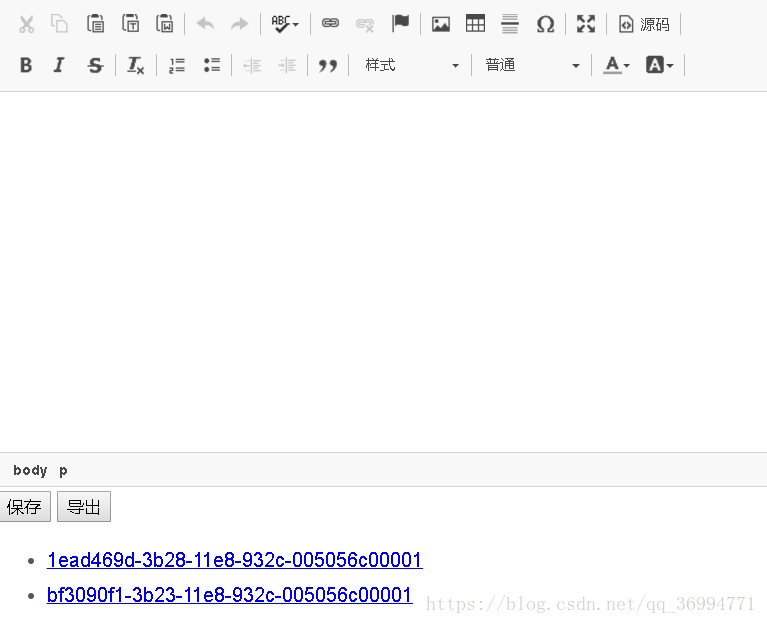This screenshot has width=767, height=624.
Task: Click the 导出 button
Action: click(84, 507)
